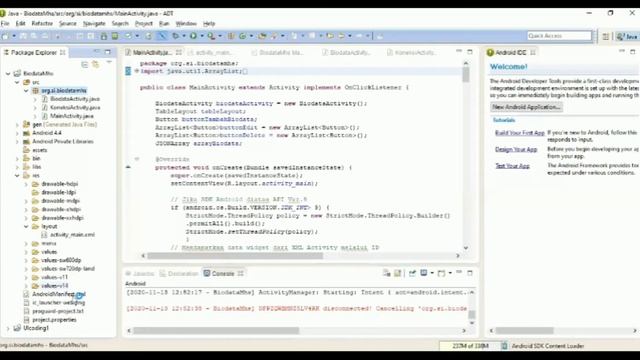Image resolution: width=640 pixels, height=360 pixels.
Task: Expand the gen Generated Java Files folder
Action: click(x=17, y=124)
